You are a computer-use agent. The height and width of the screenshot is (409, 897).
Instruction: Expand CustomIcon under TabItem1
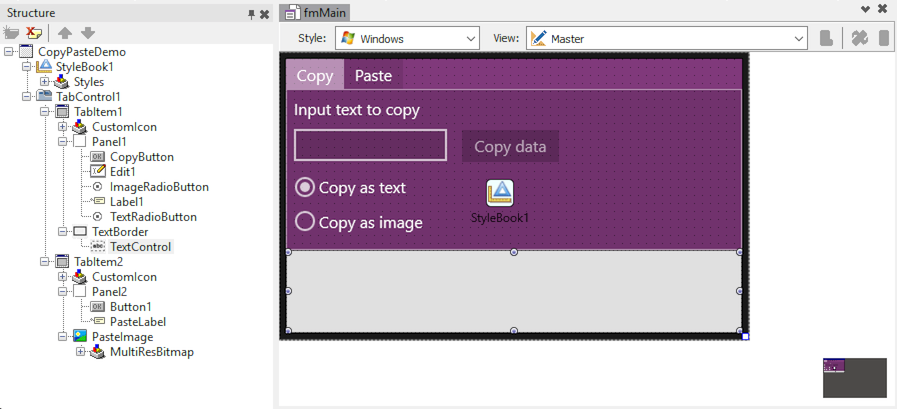62,126
